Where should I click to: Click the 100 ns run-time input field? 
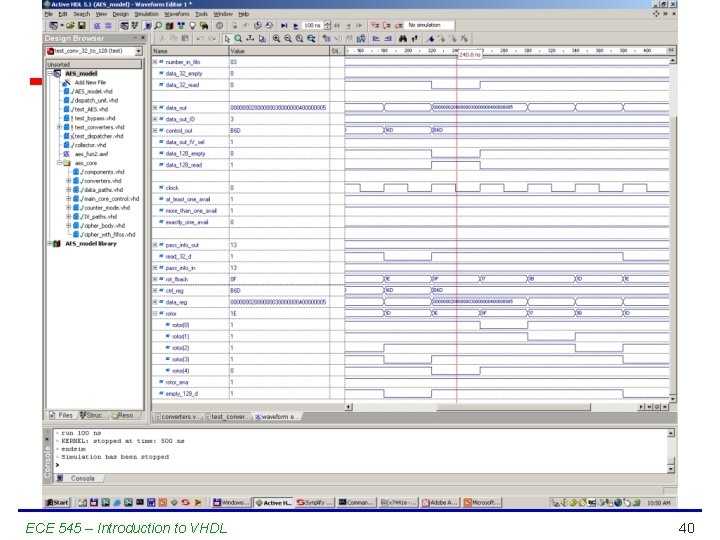click(x=314, y=25)
